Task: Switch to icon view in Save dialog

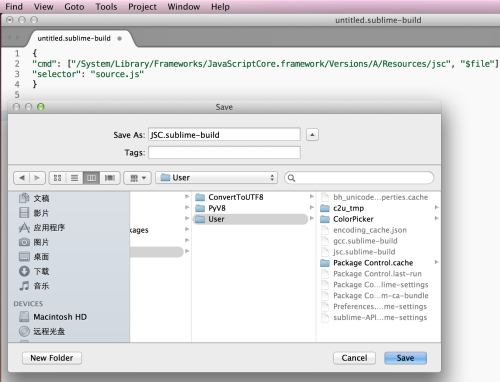Action: tap(58, 178)
